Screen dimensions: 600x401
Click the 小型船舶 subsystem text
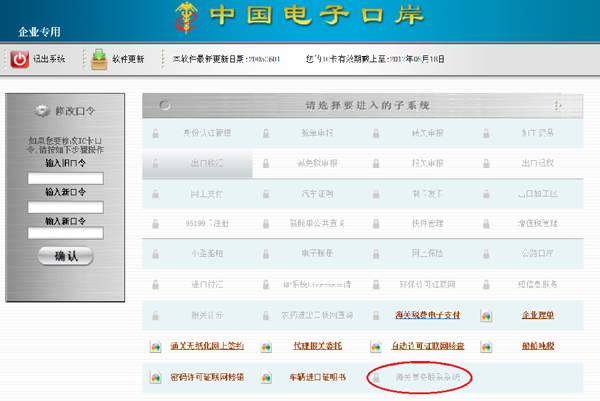click(207, 253)
